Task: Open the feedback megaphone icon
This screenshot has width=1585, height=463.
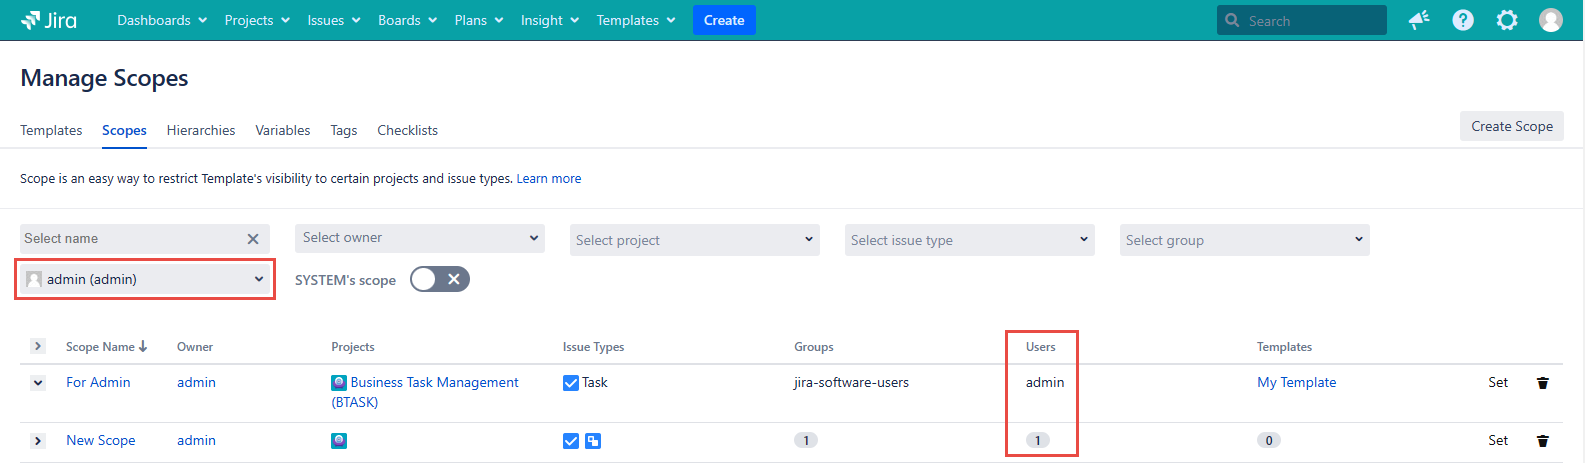Action: click(x=1419, y=20)
